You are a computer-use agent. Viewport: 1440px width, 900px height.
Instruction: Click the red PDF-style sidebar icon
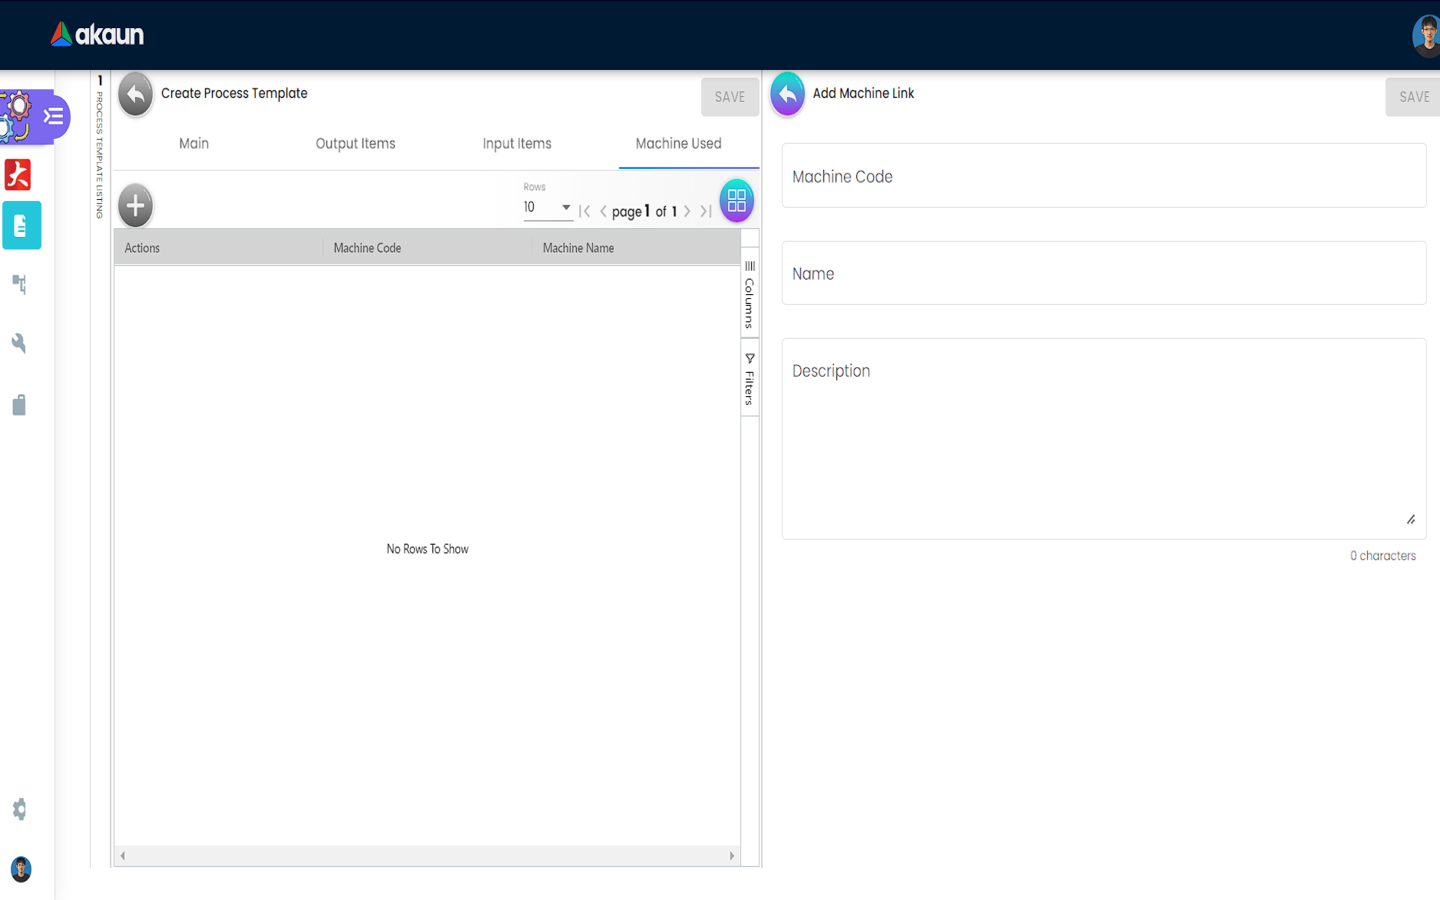point(18,175)
